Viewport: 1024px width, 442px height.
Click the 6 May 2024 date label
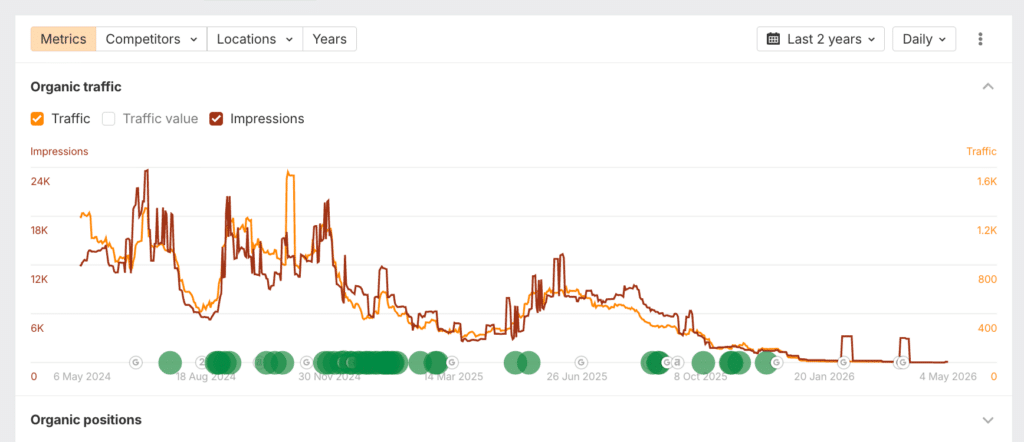[x=82, y=377]
